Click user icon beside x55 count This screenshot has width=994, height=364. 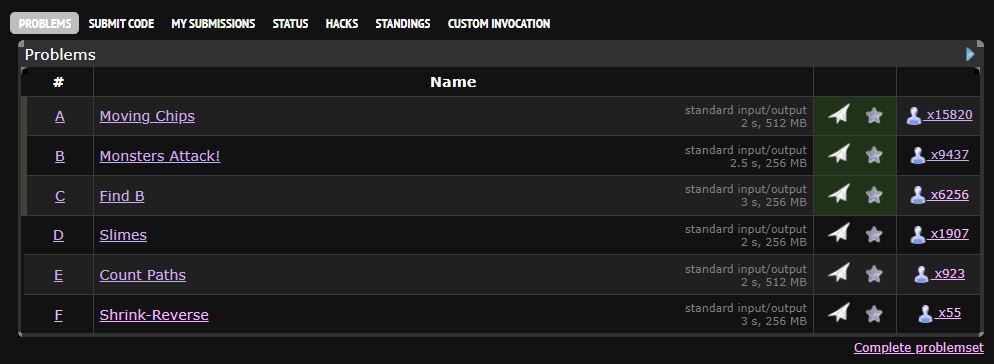926,314
